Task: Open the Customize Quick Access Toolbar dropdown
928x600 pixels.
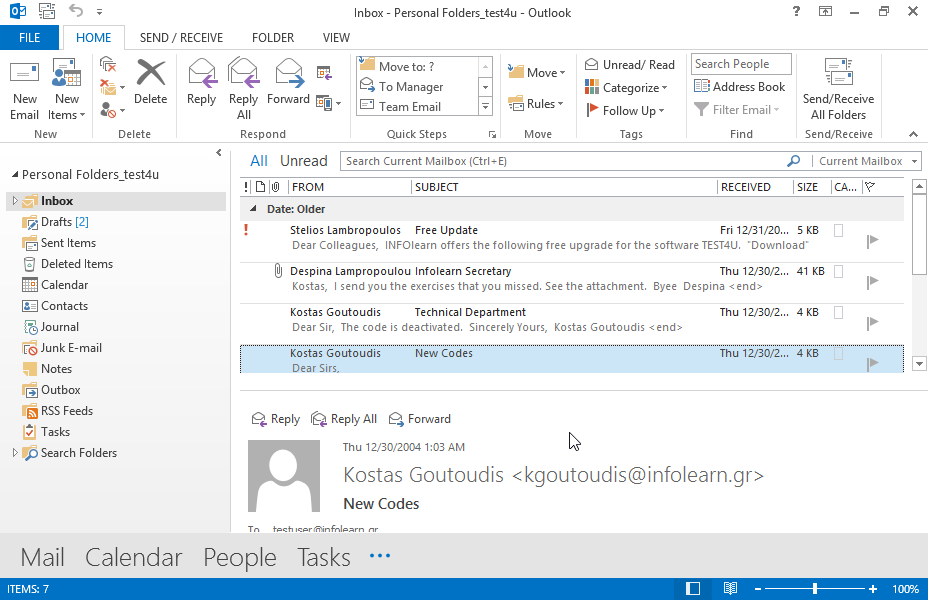Action: (99, 12)
